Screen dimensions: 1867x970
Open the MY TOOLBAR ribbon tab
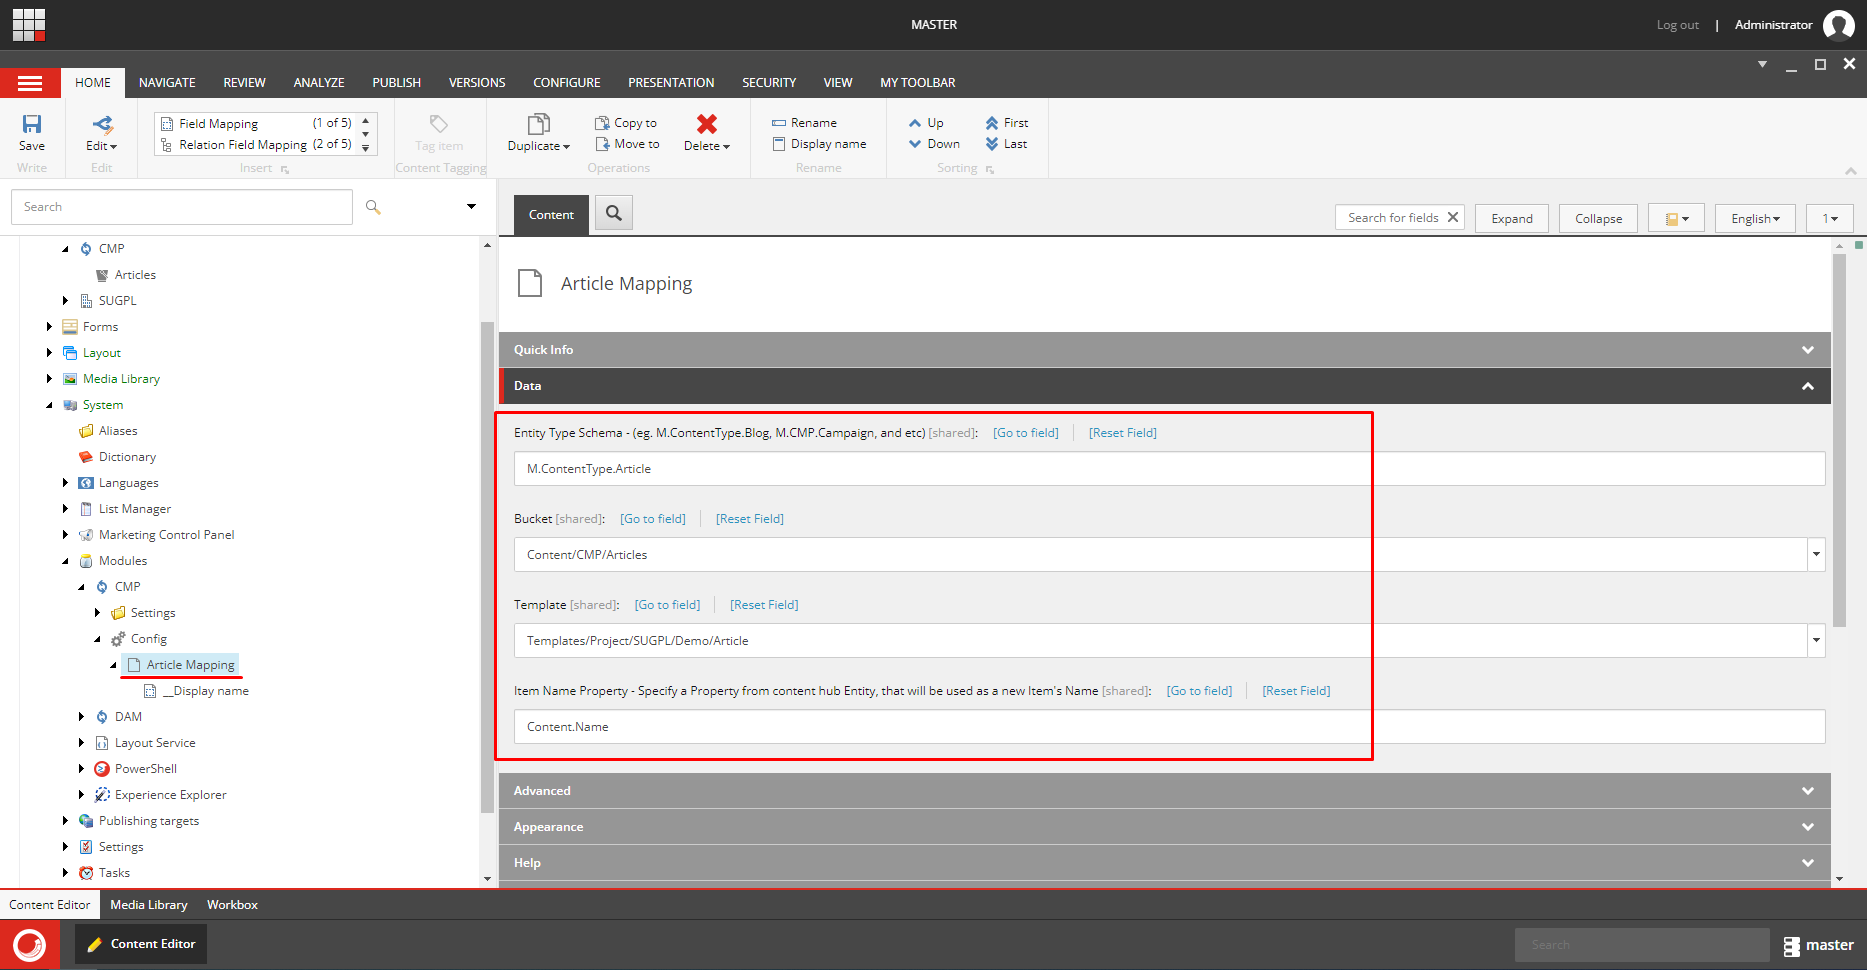(917, 83)
